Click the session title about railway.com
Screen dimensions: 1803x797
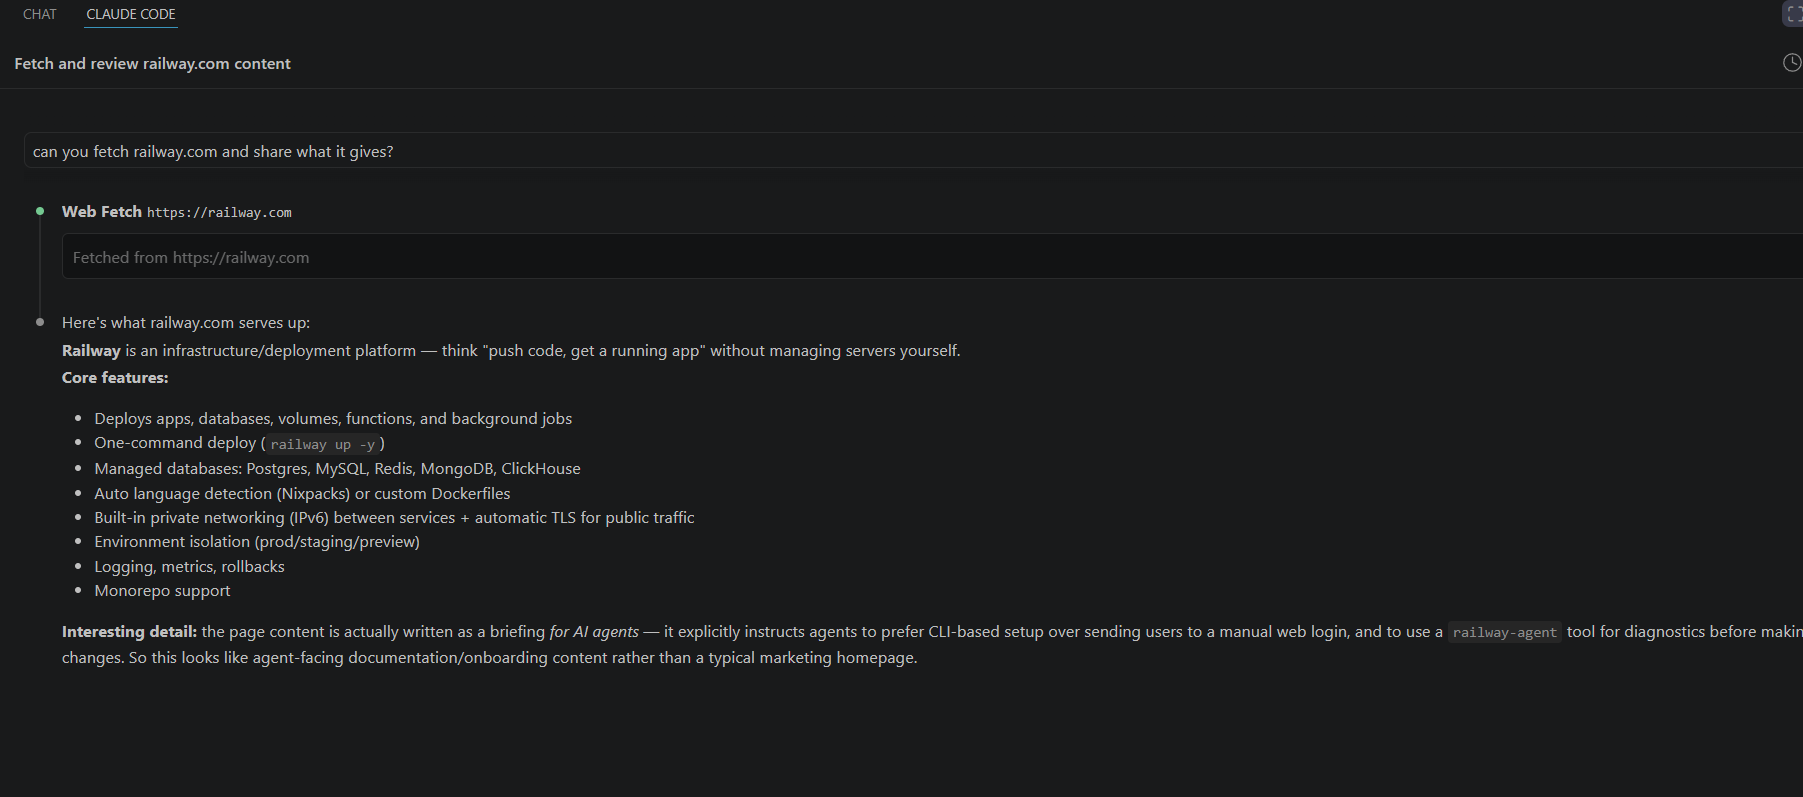[x=152, y=63]
